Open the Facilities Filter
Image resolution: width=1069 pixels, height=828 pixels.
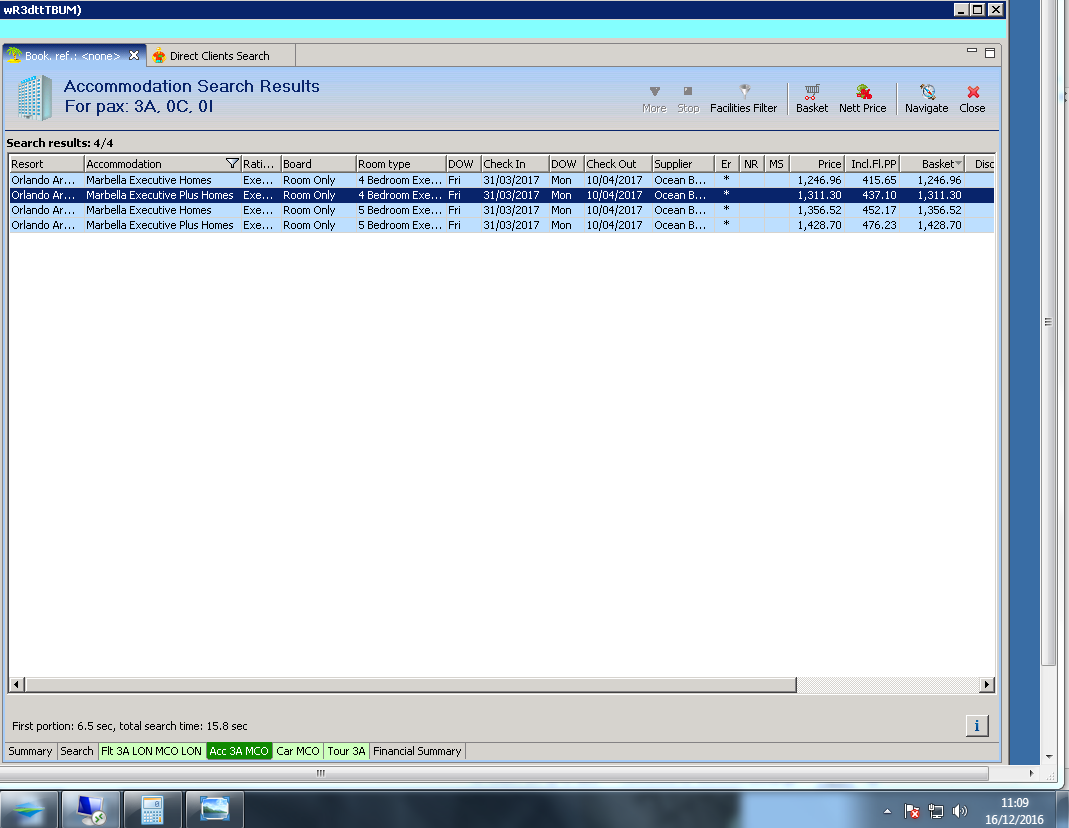point(743,99)
